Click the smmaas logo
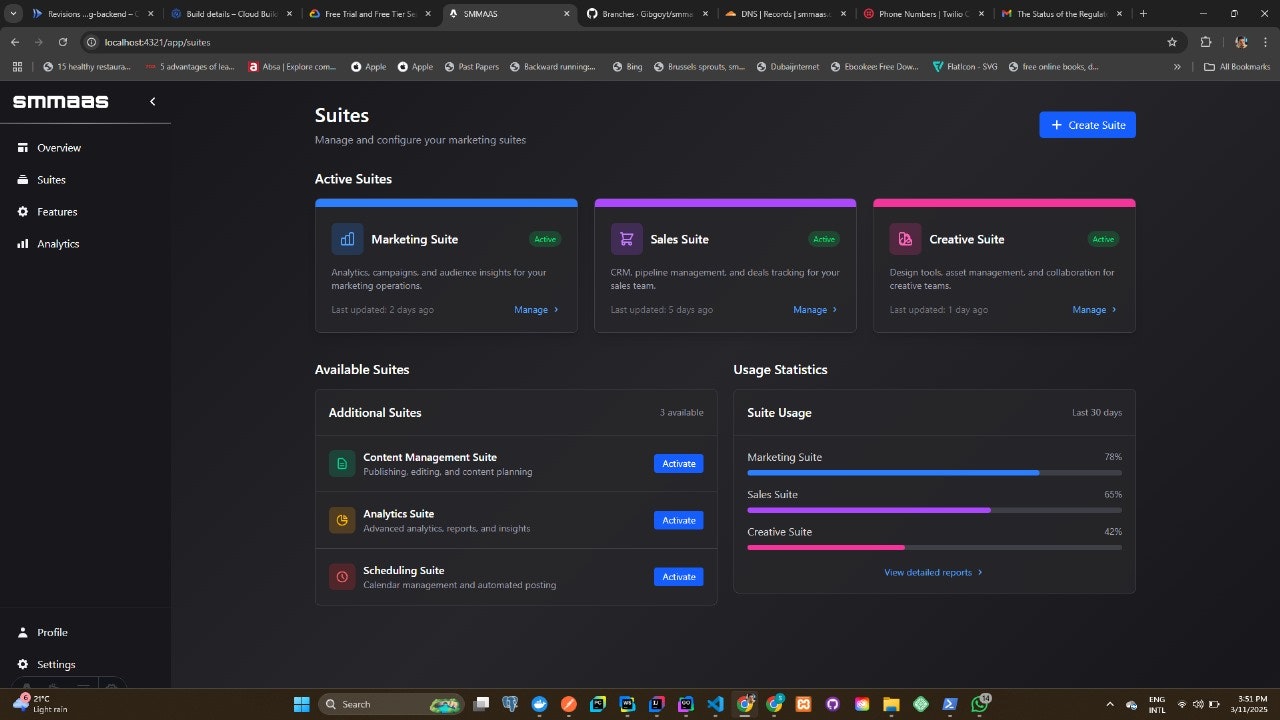Image resolution: width=1280 pixels, height=720 pixels. pyautogui.click(x=61, y=101)
